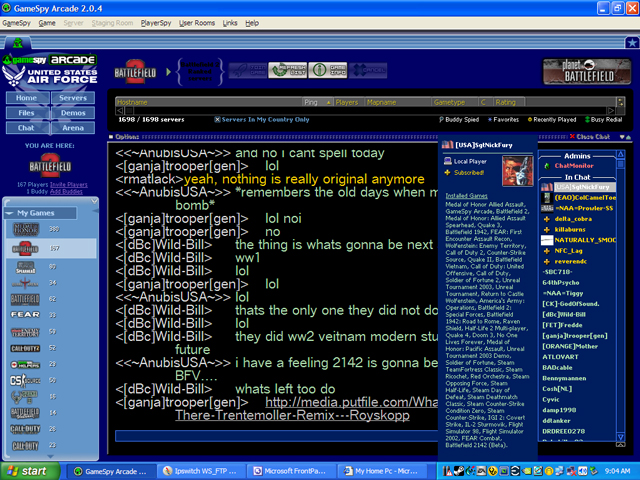Viewport: 640px width, 480px height.
Task: Open the Planet Battlefield banner
Action: coord(587,71)
